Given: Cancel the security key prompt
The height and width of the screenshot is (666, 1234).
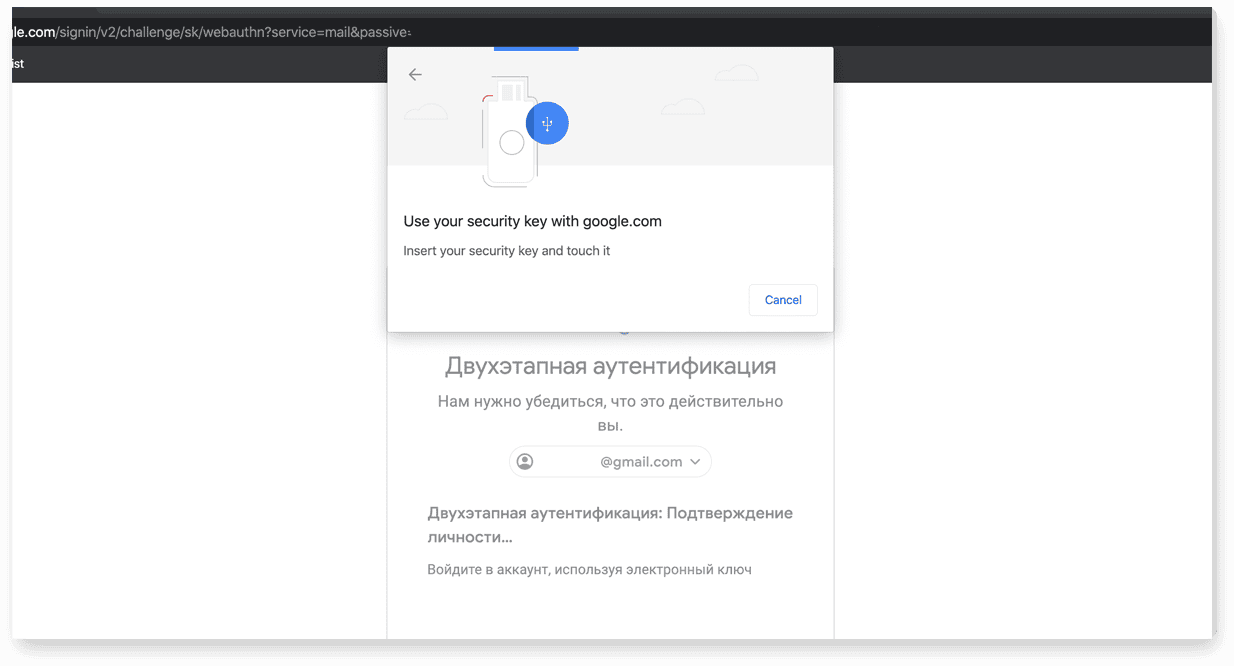Looking at the screenshot, I should pos(783,300).
